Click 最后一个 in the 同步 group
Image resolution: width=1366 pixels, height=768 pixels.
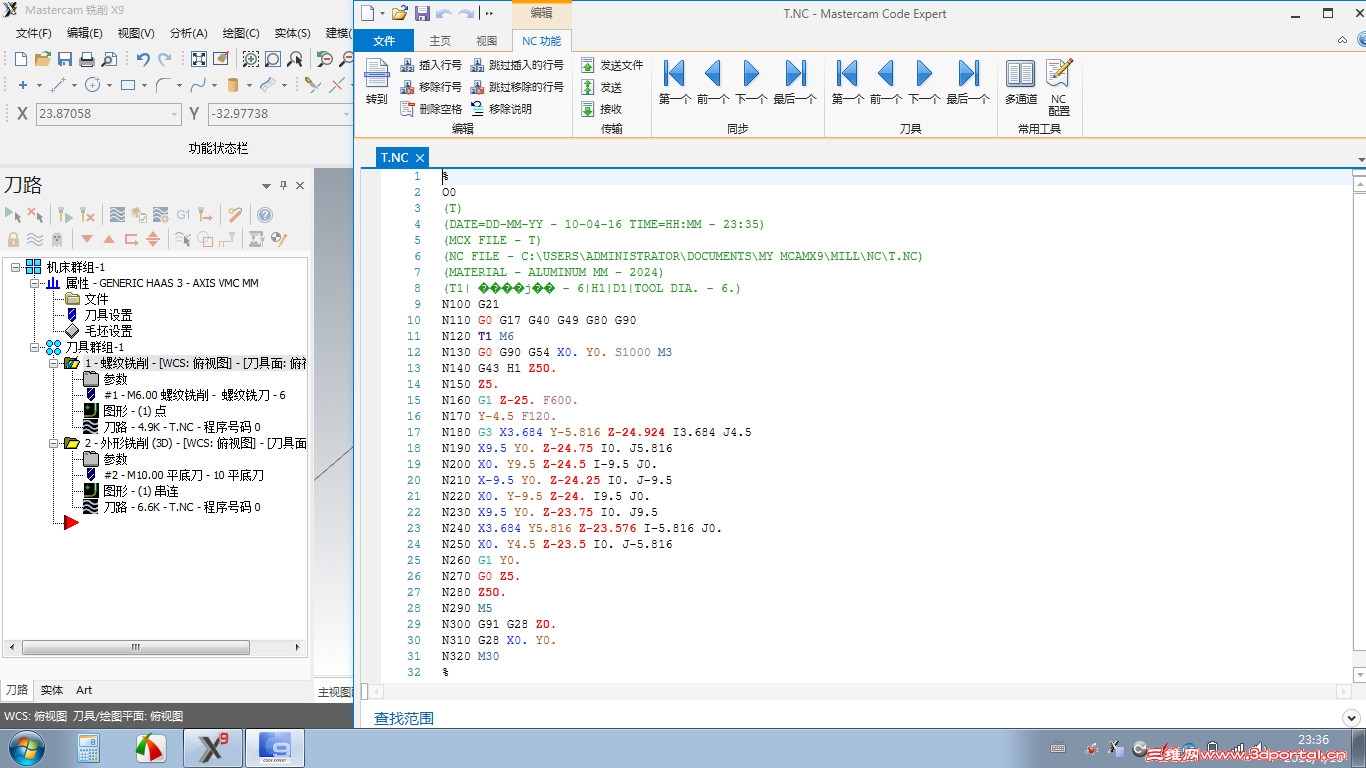[795, 81]
